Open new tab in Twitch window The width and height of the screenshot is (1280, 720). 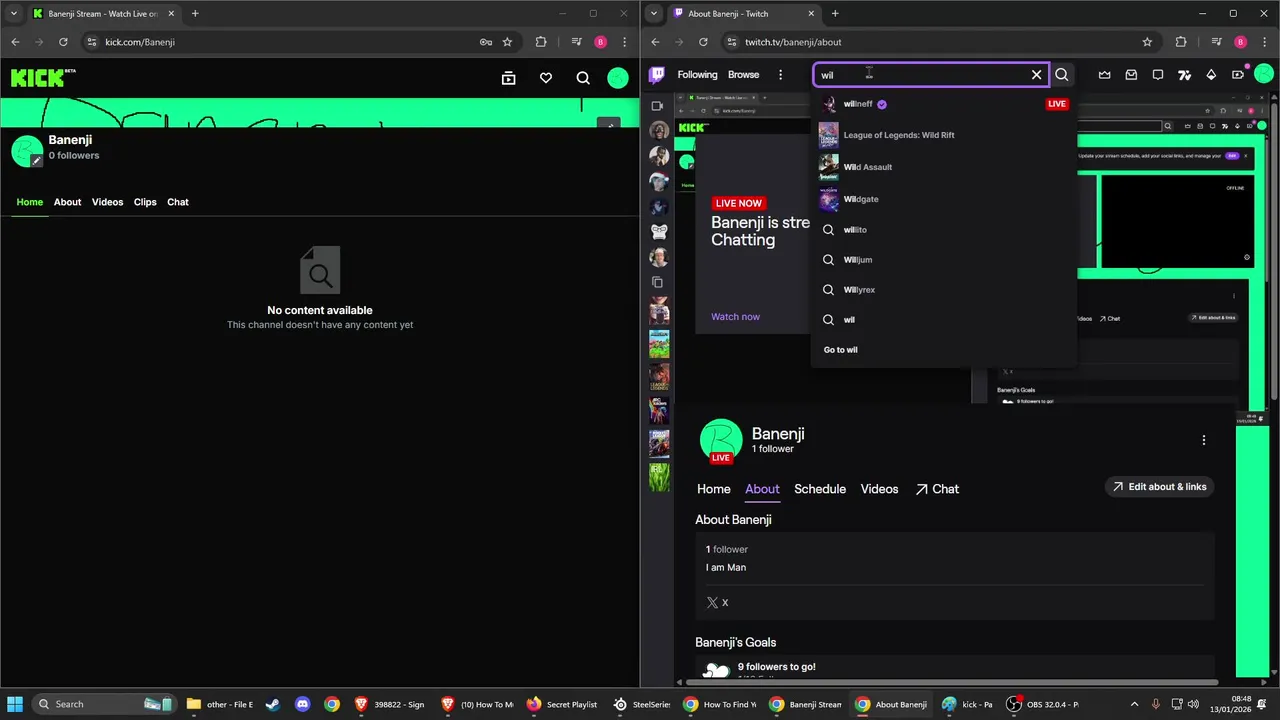click(x=835, y=14)
